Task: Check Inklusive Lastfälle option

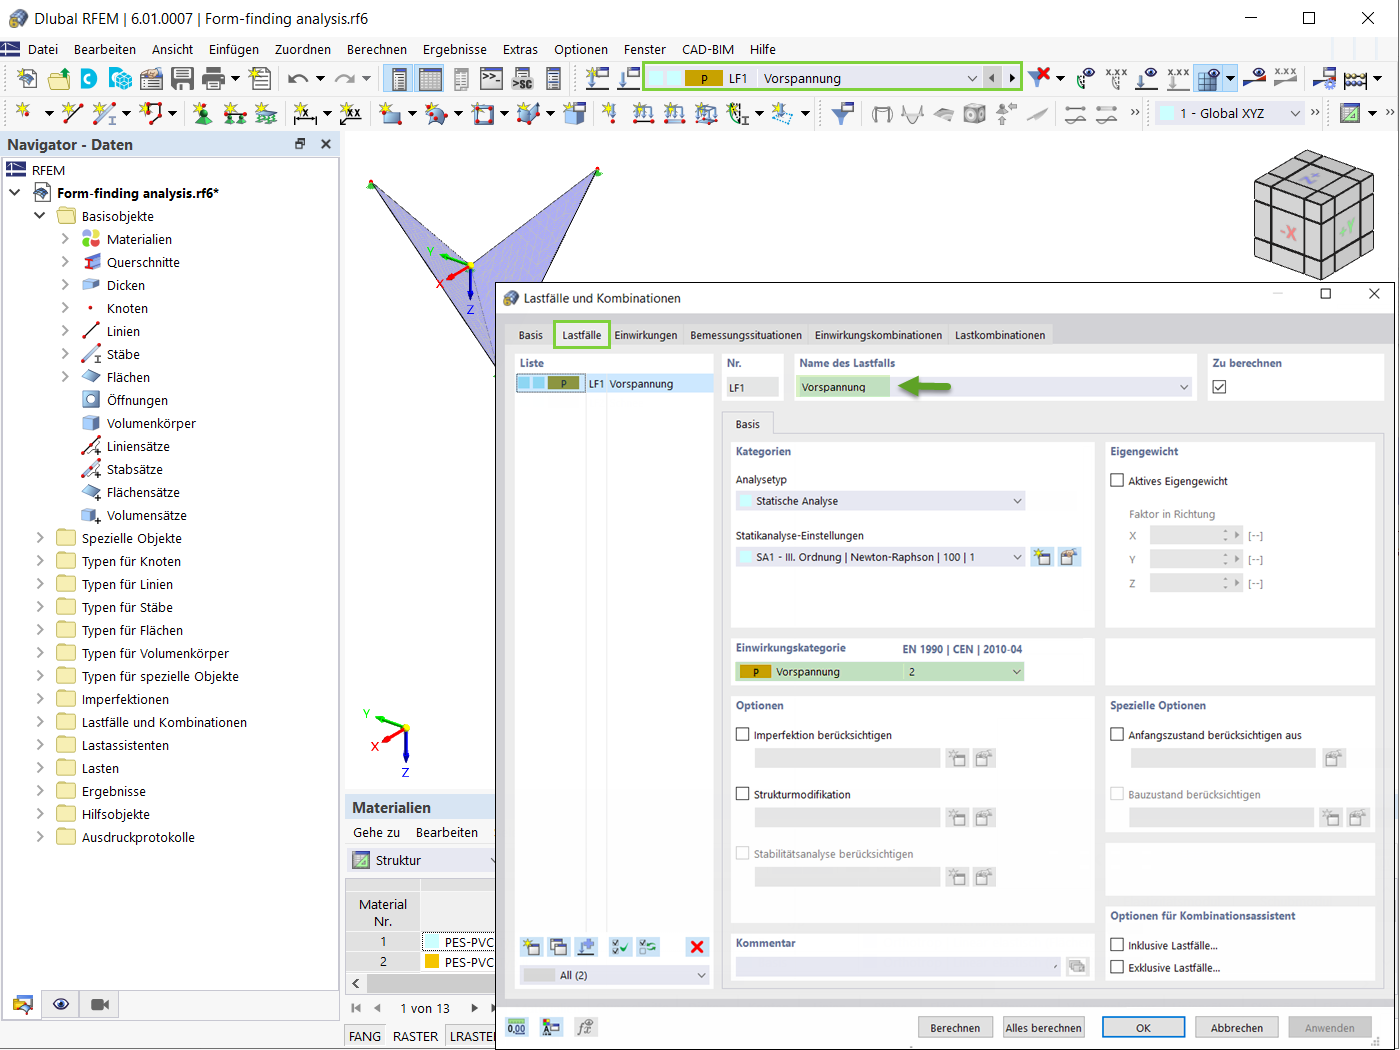Action: point(1117,944)
